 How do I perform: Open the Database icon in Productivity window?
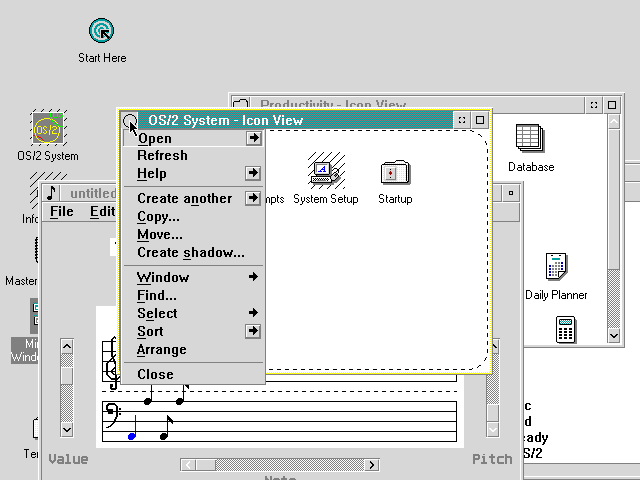(x=530, y=138)
